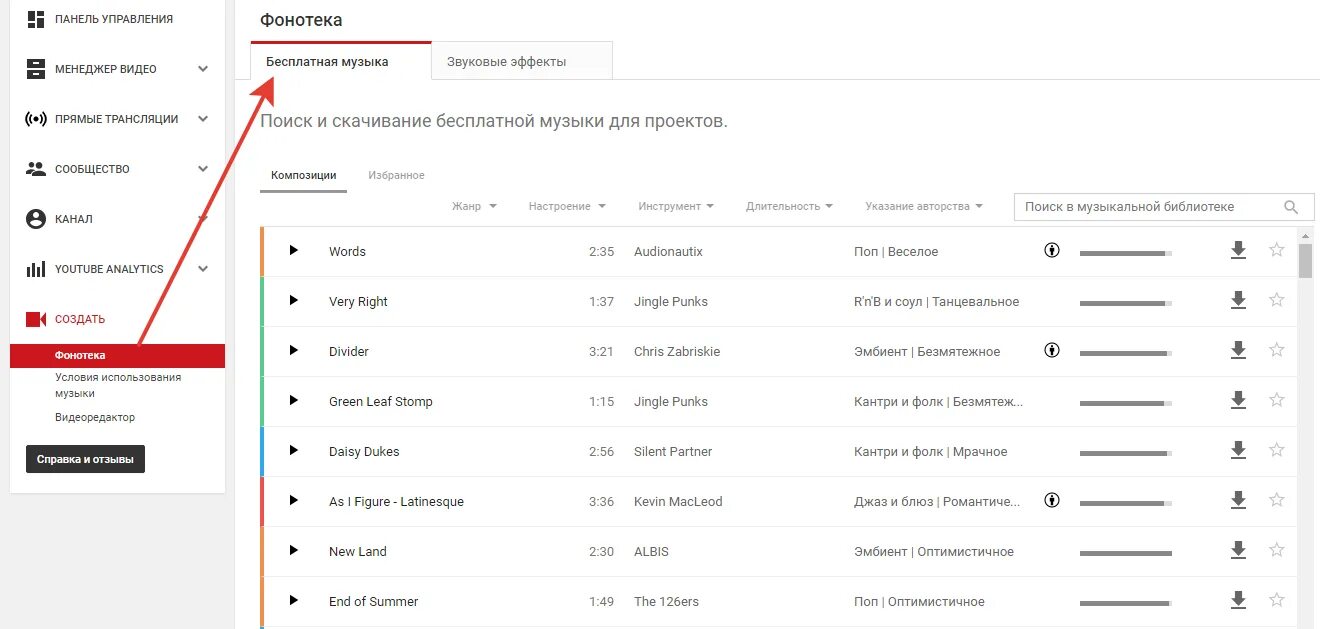Star the track End of Summer

[x=1277, y=600]
